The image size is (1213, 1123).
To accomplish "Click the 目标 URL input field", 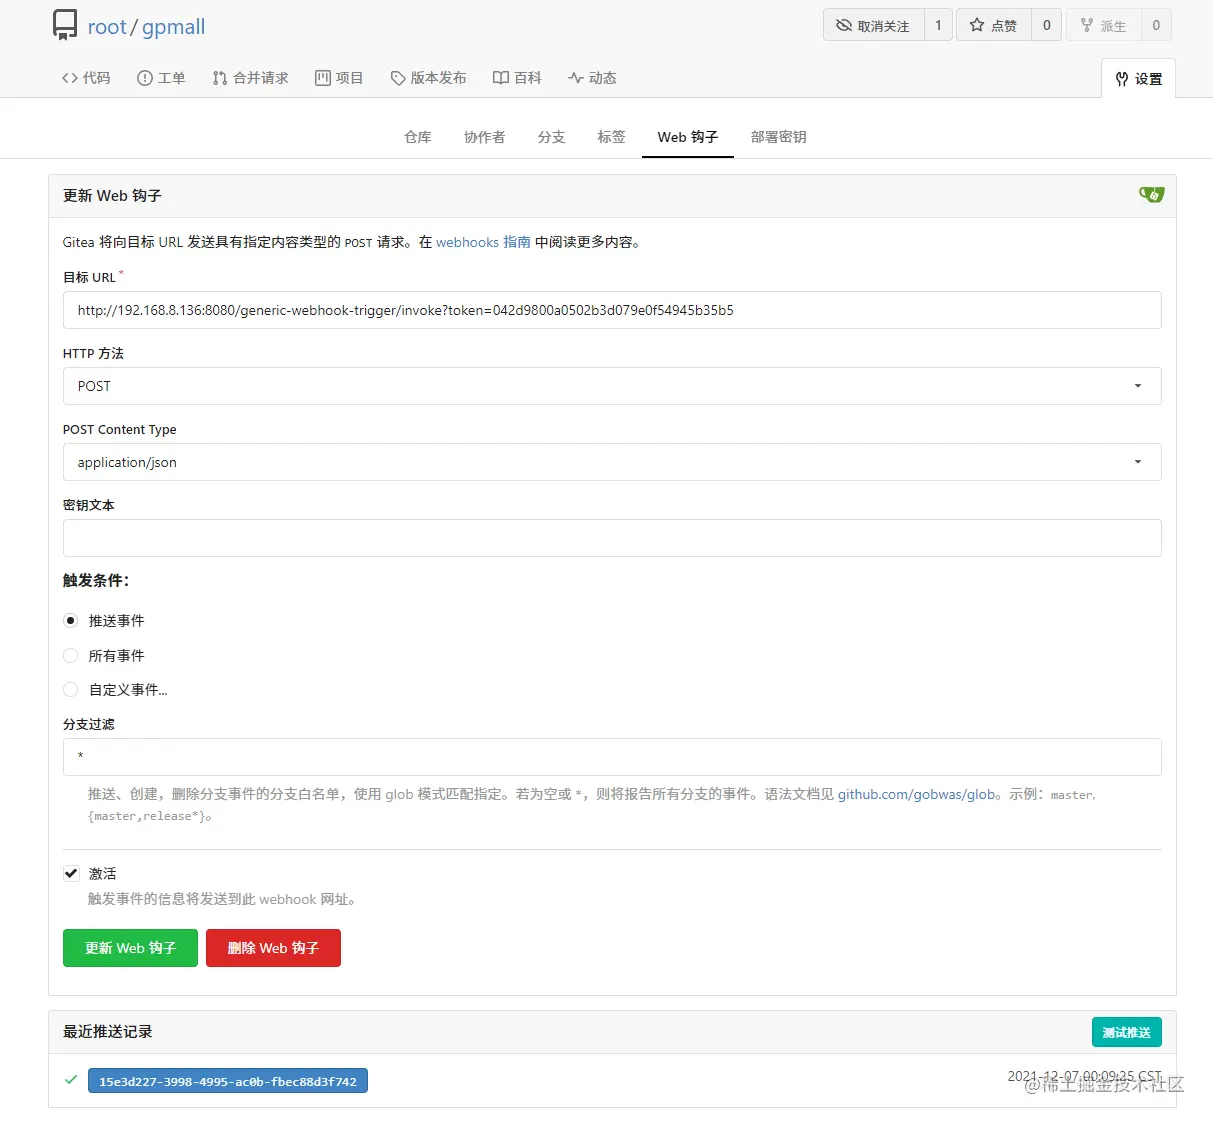I will (x=612, y=310).
